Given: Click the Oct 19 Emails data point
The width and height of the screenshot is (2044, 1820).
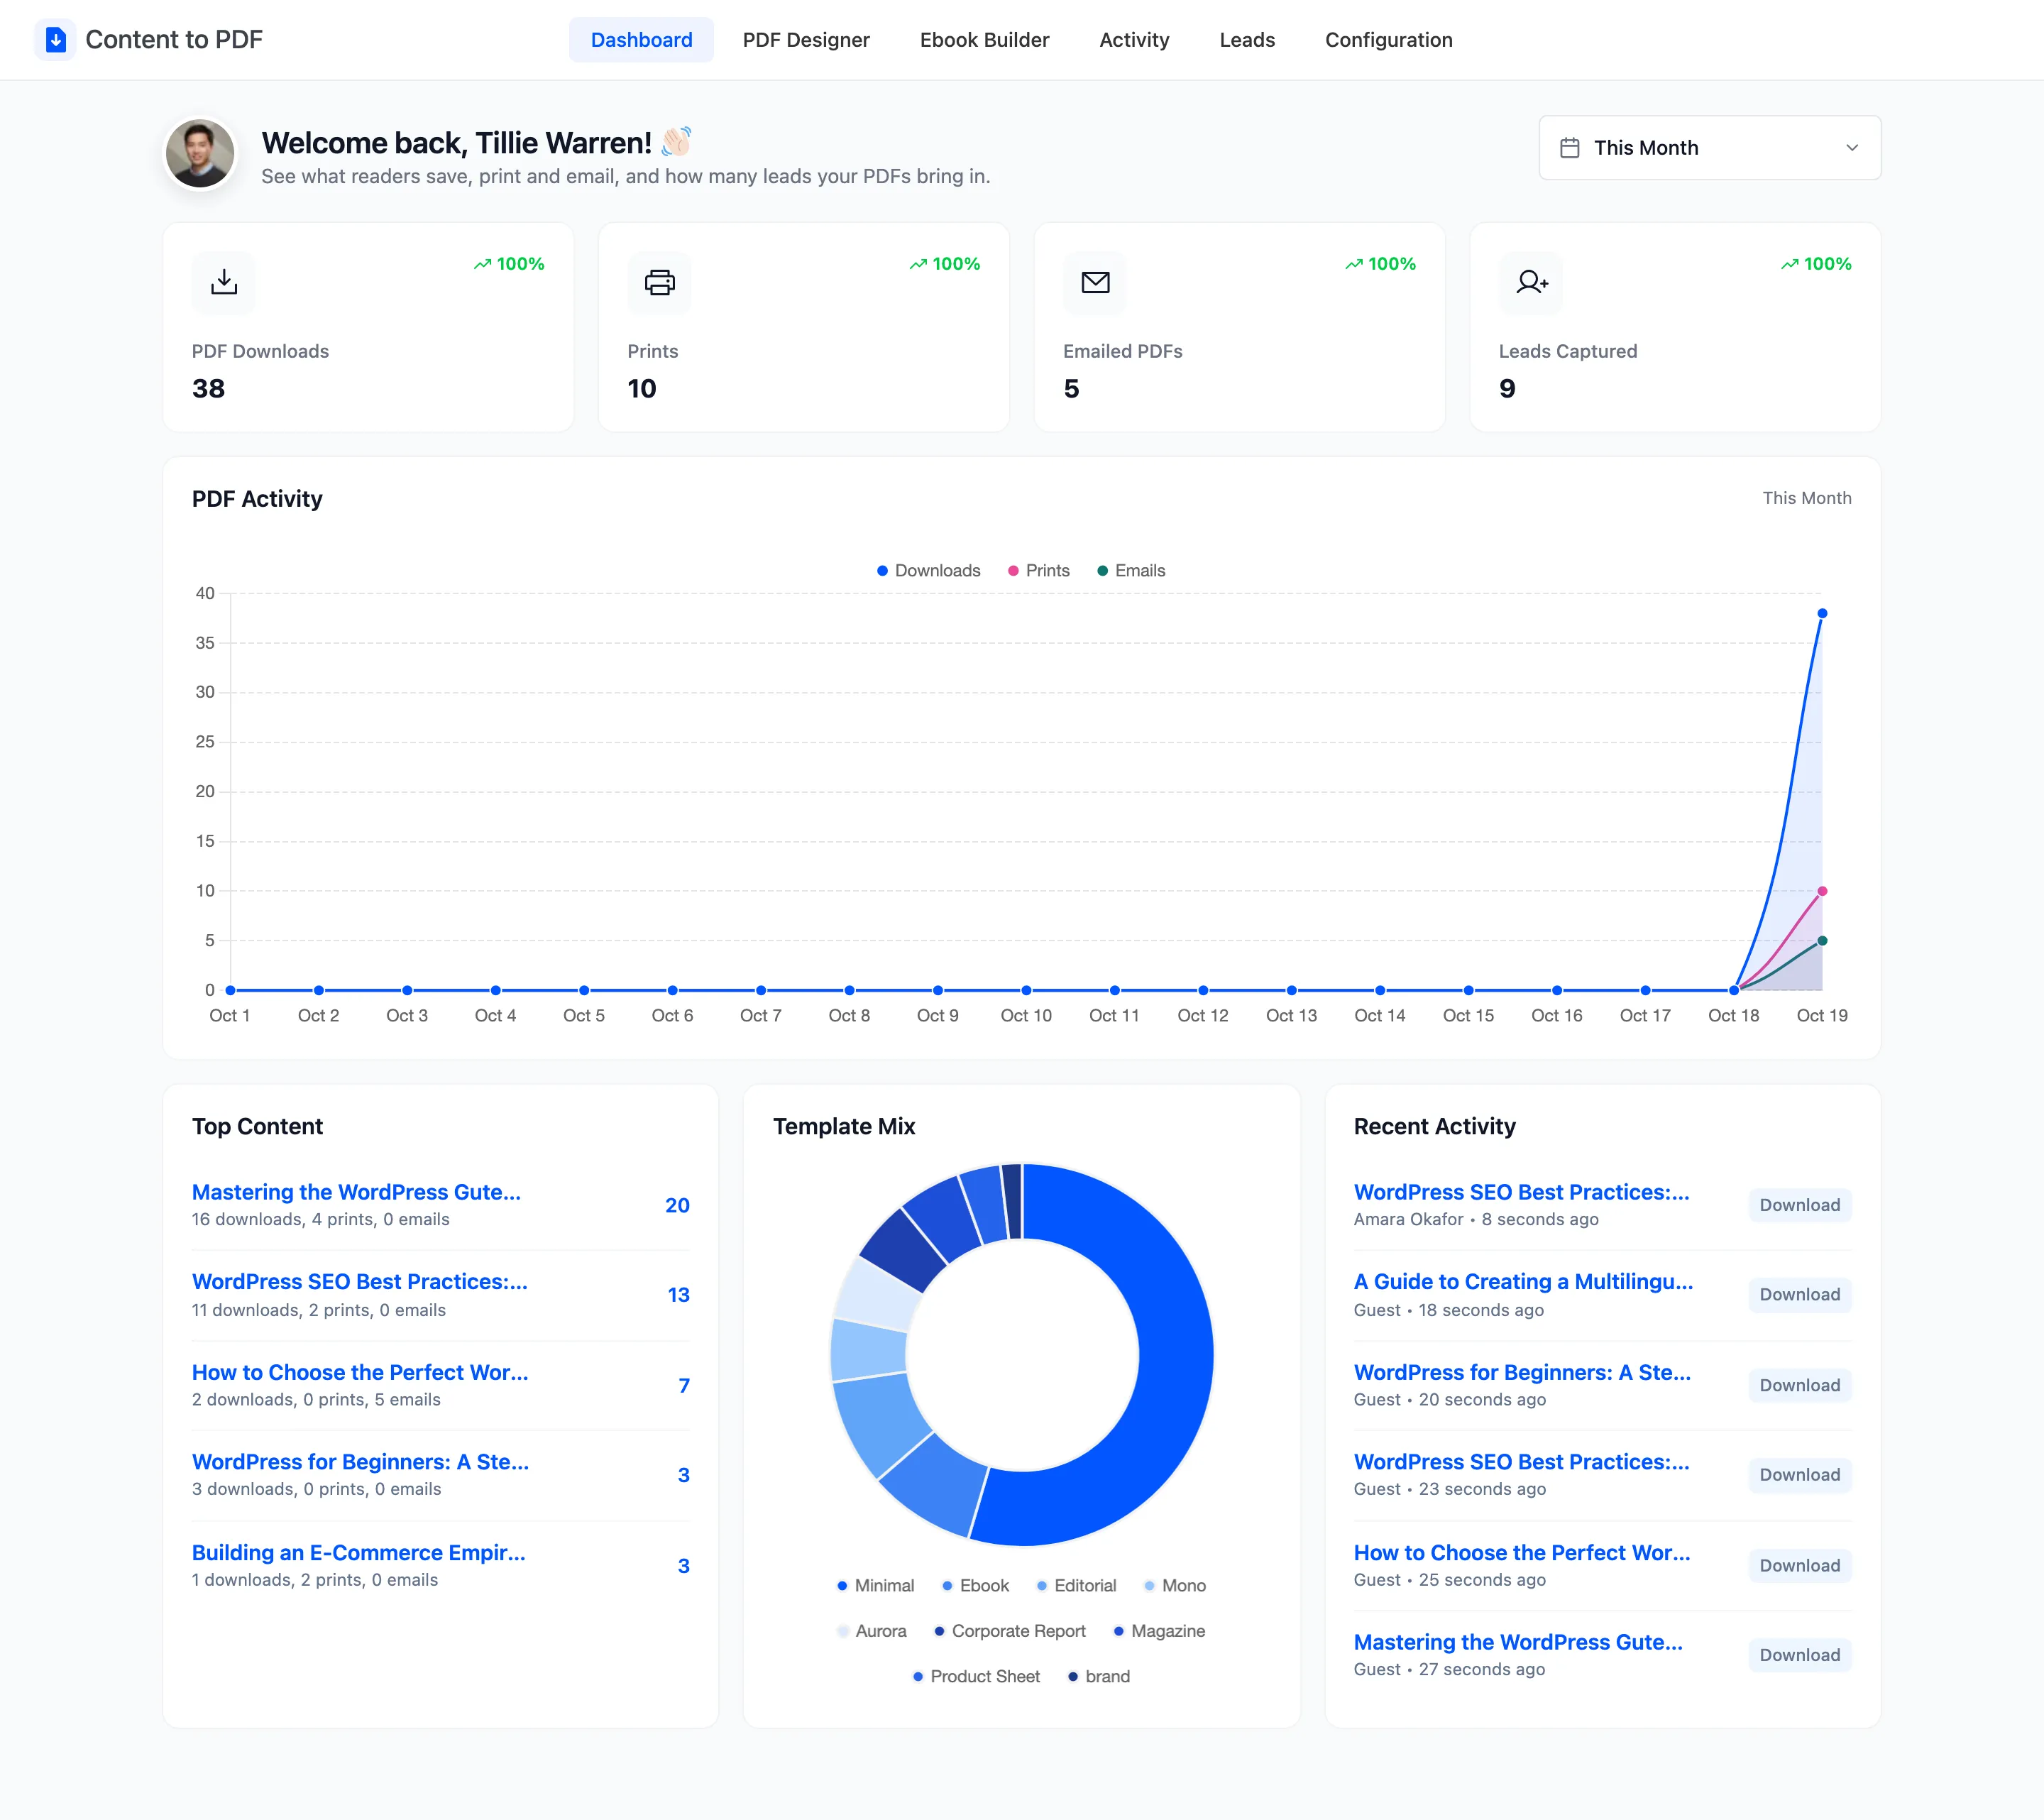Looking at the screenshot, I should [1822, 941].
